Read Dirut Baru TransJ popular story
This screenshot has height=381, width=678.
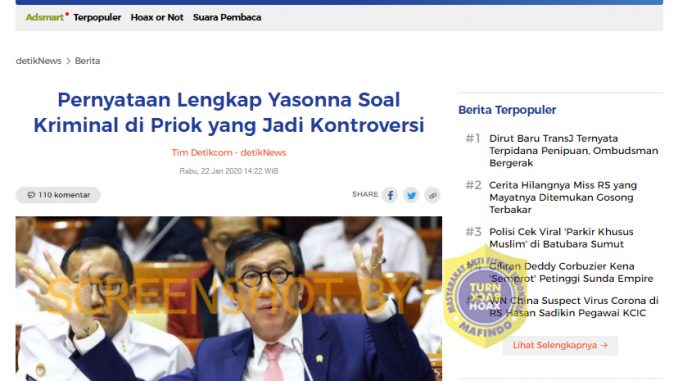[x=574, y=150]
